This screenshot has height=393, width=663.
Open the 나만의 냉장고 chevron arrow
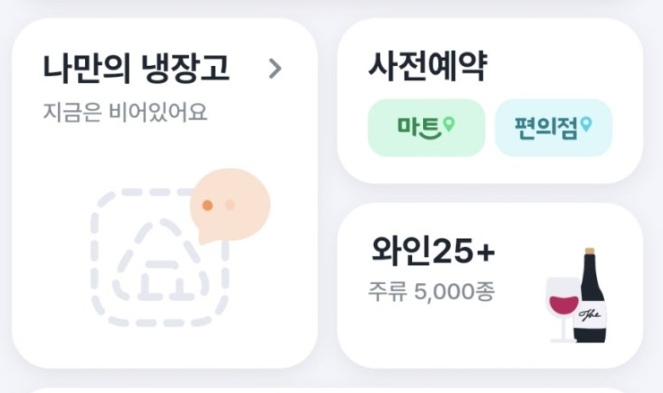tap(275, 69)
